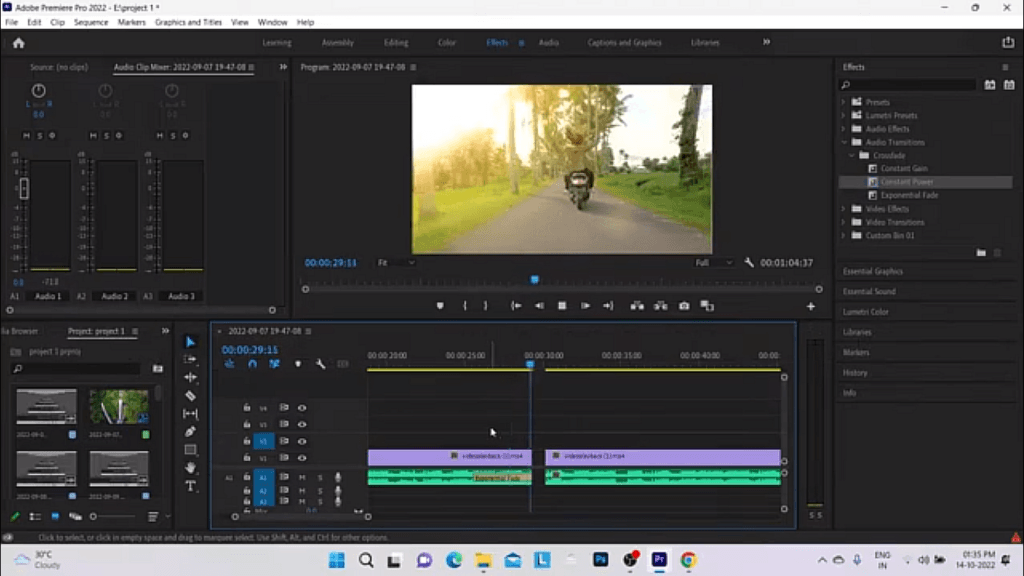Open the Graphics and Titles menu

pyautogui.click(x=188, y=22)
